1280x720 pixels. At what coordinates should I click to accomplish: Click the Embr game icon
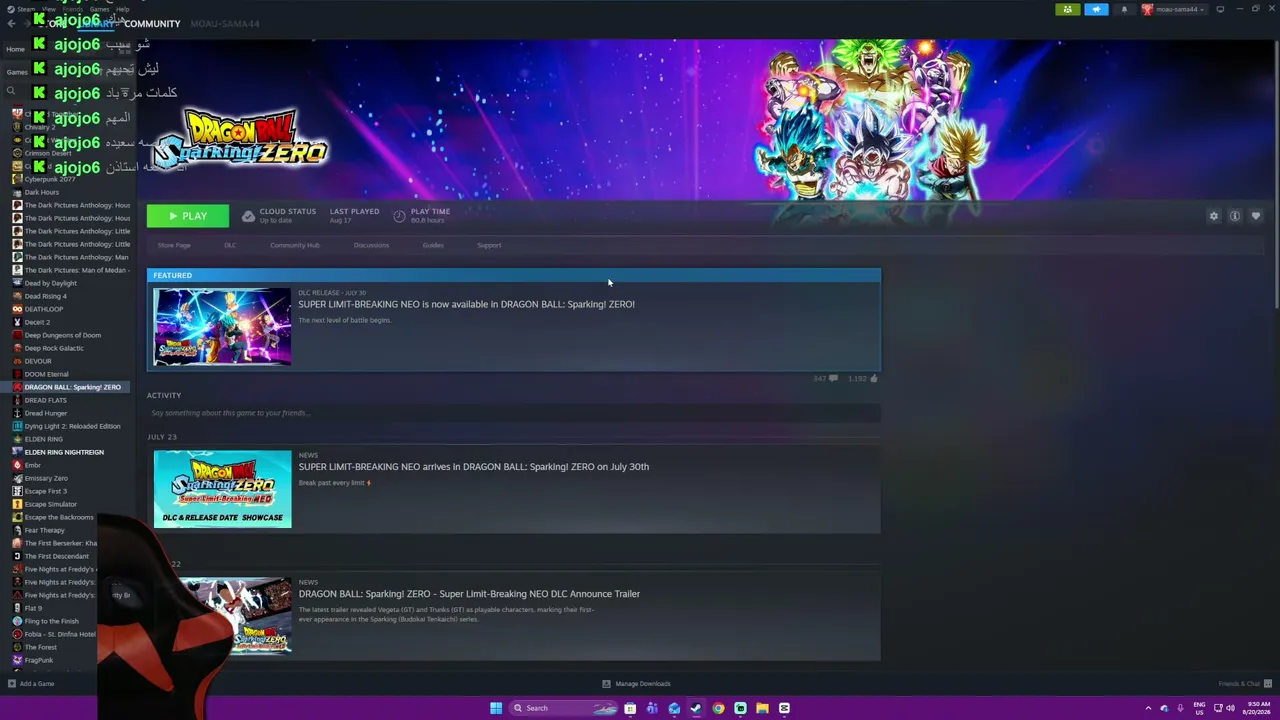(x=17, y=465)
